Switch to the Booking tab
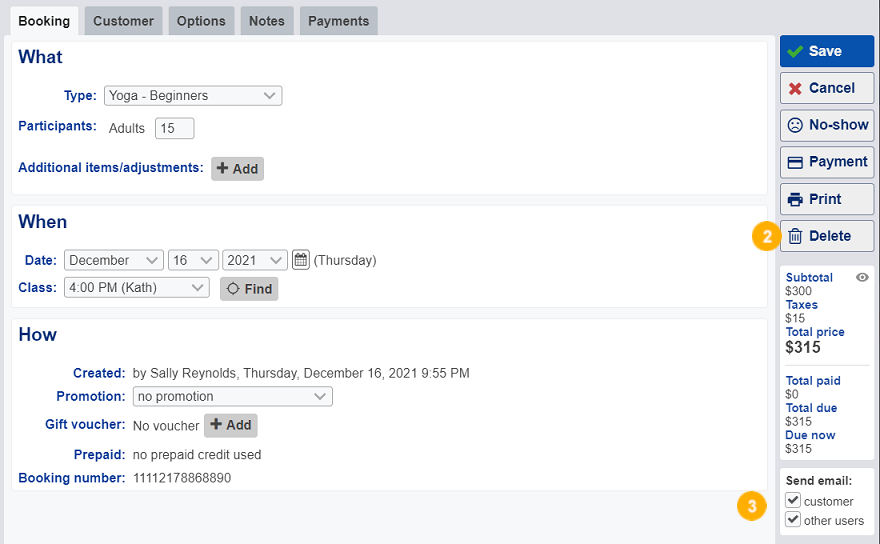Screen dimensions: 880x544 point(44,21)
